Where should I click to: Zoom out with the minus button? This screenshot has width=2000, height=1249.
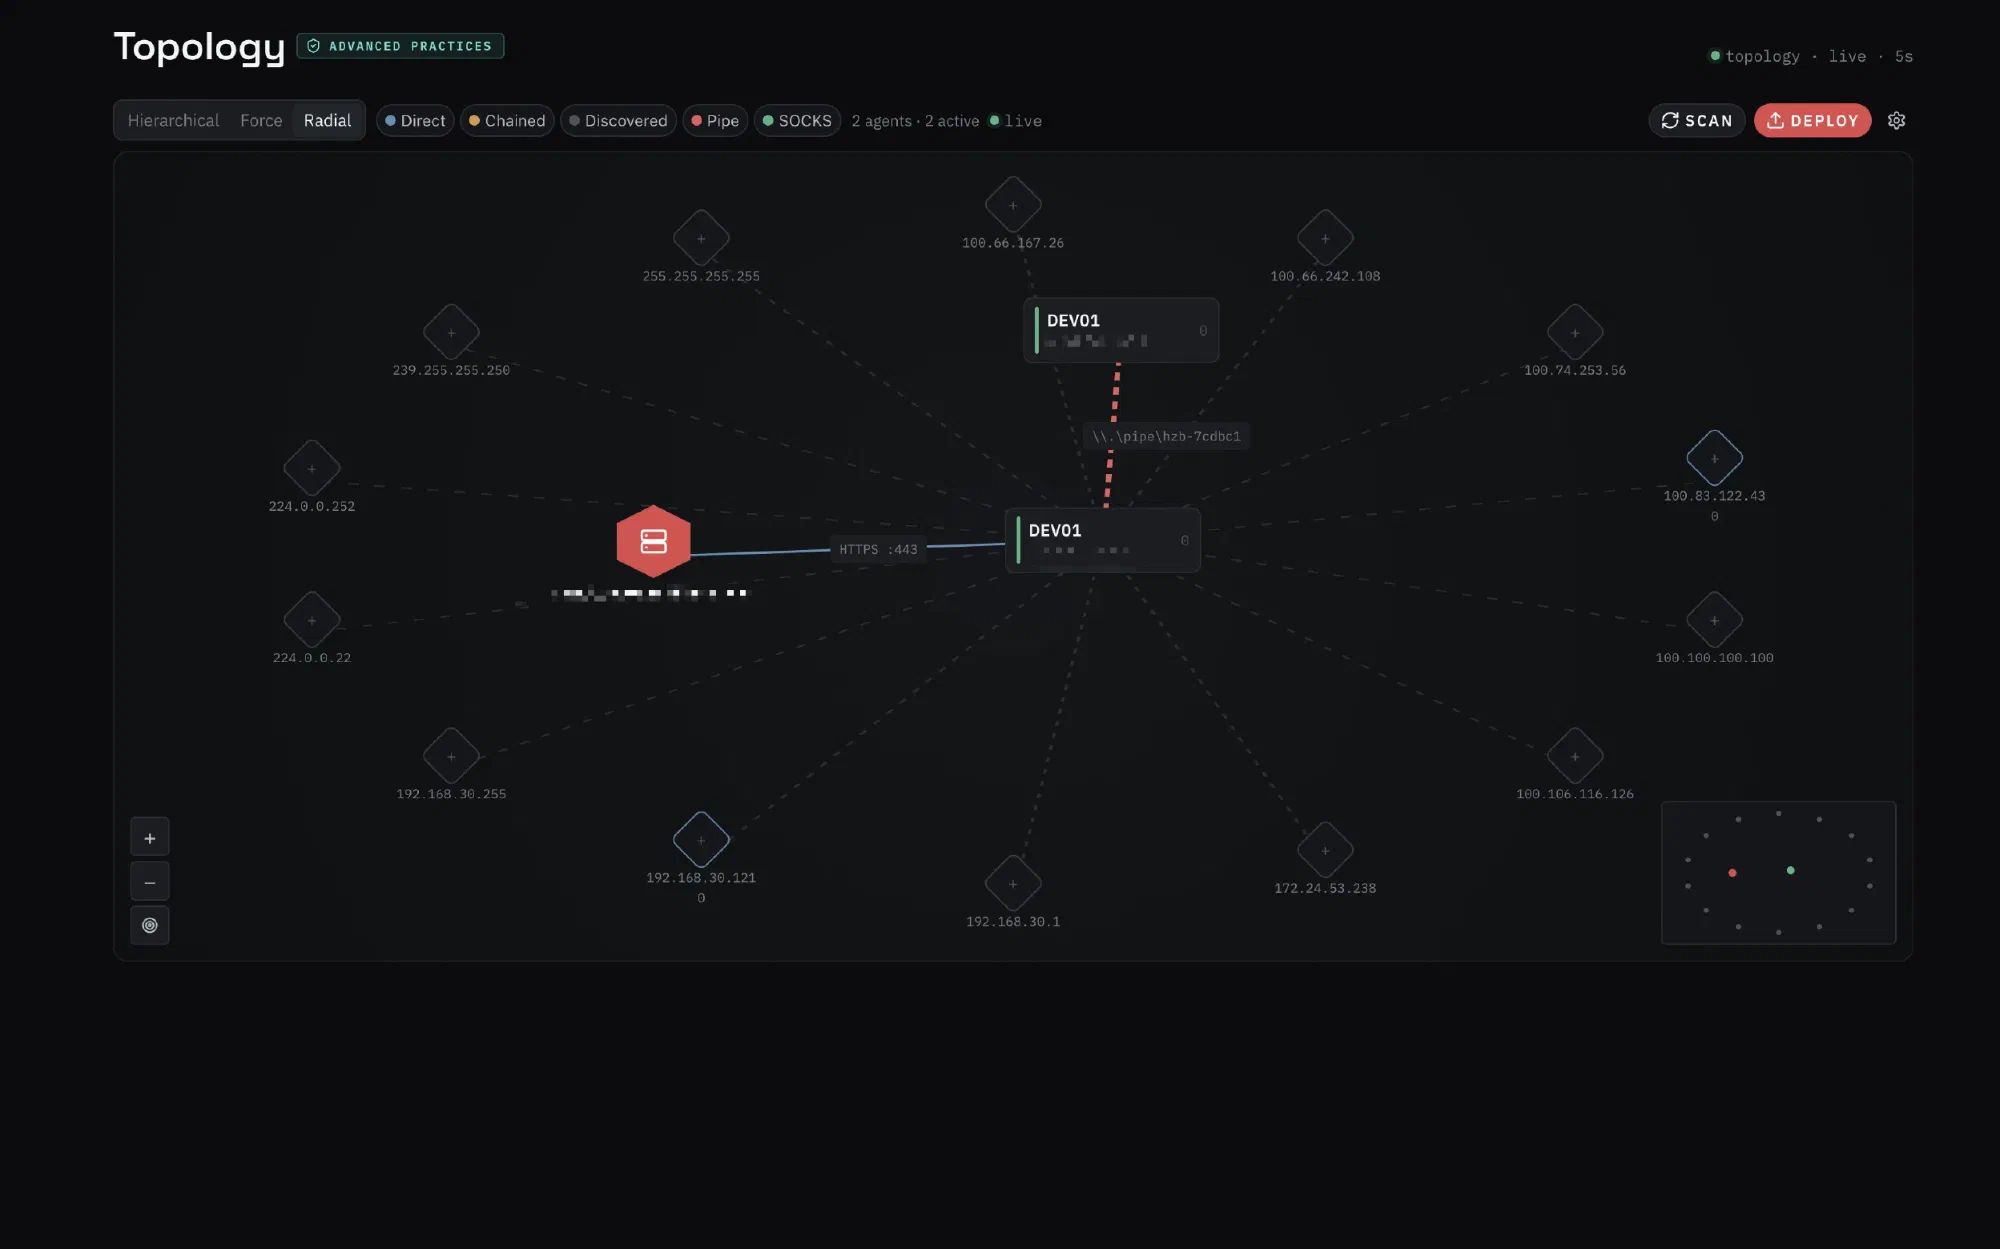150,882
